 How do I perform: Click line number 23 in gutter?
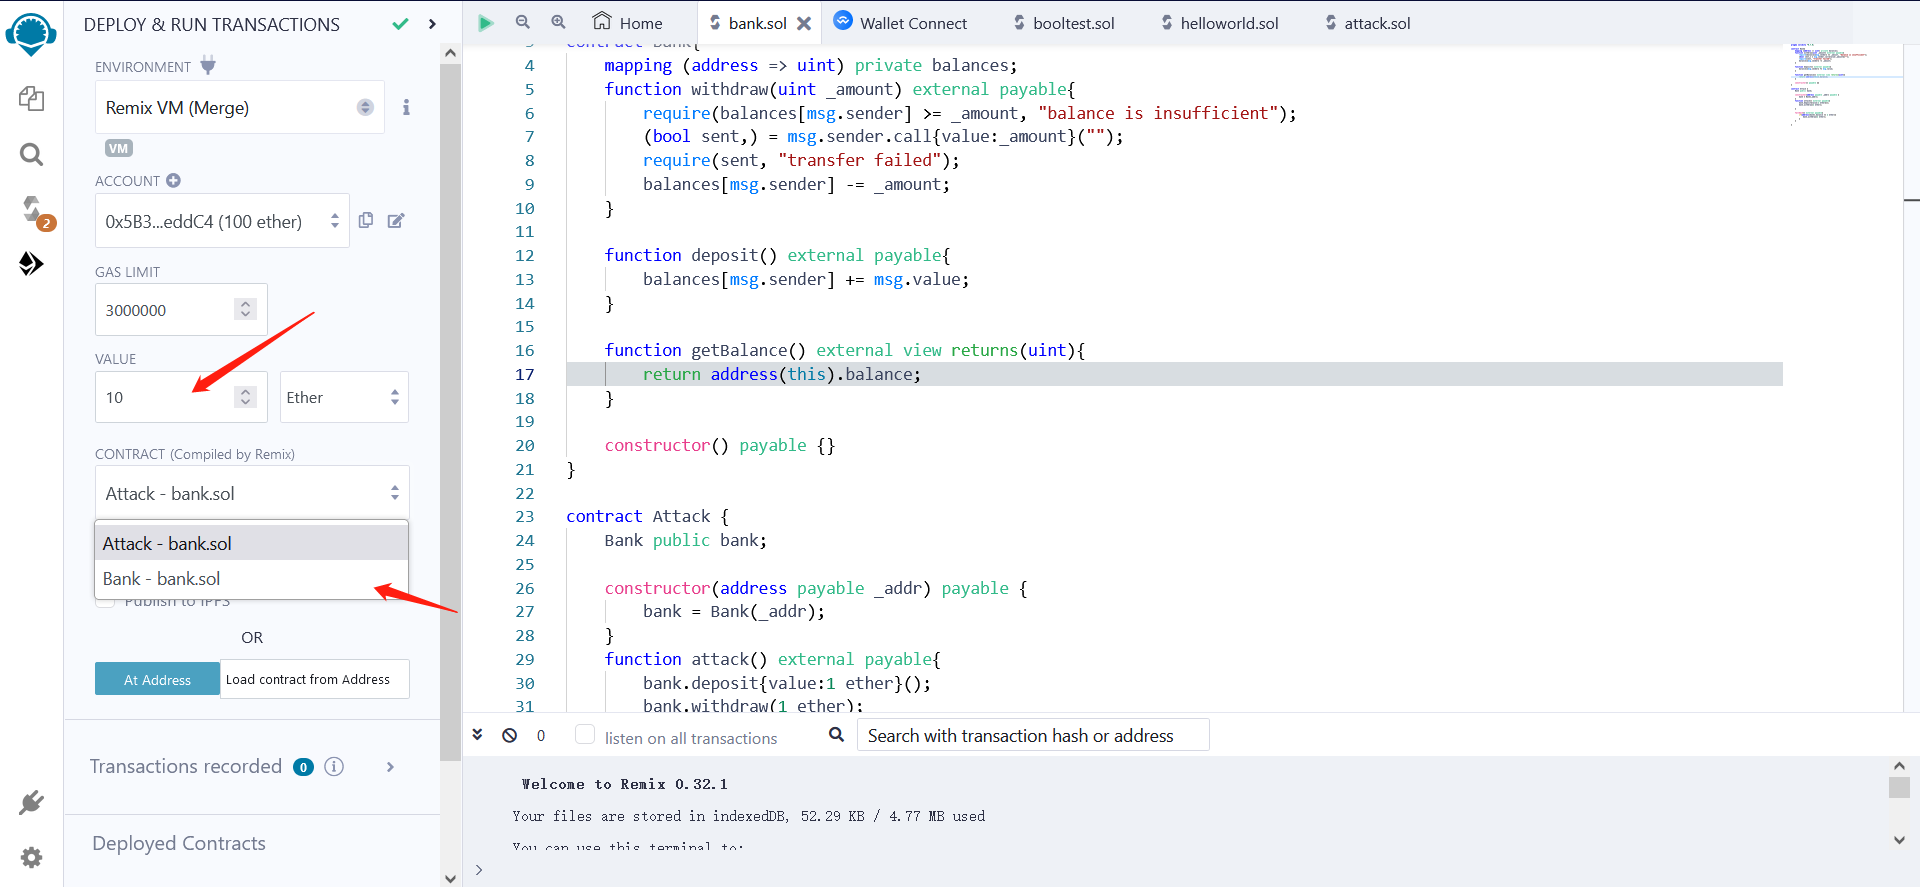pyautogui.click(x=525, y=516)
